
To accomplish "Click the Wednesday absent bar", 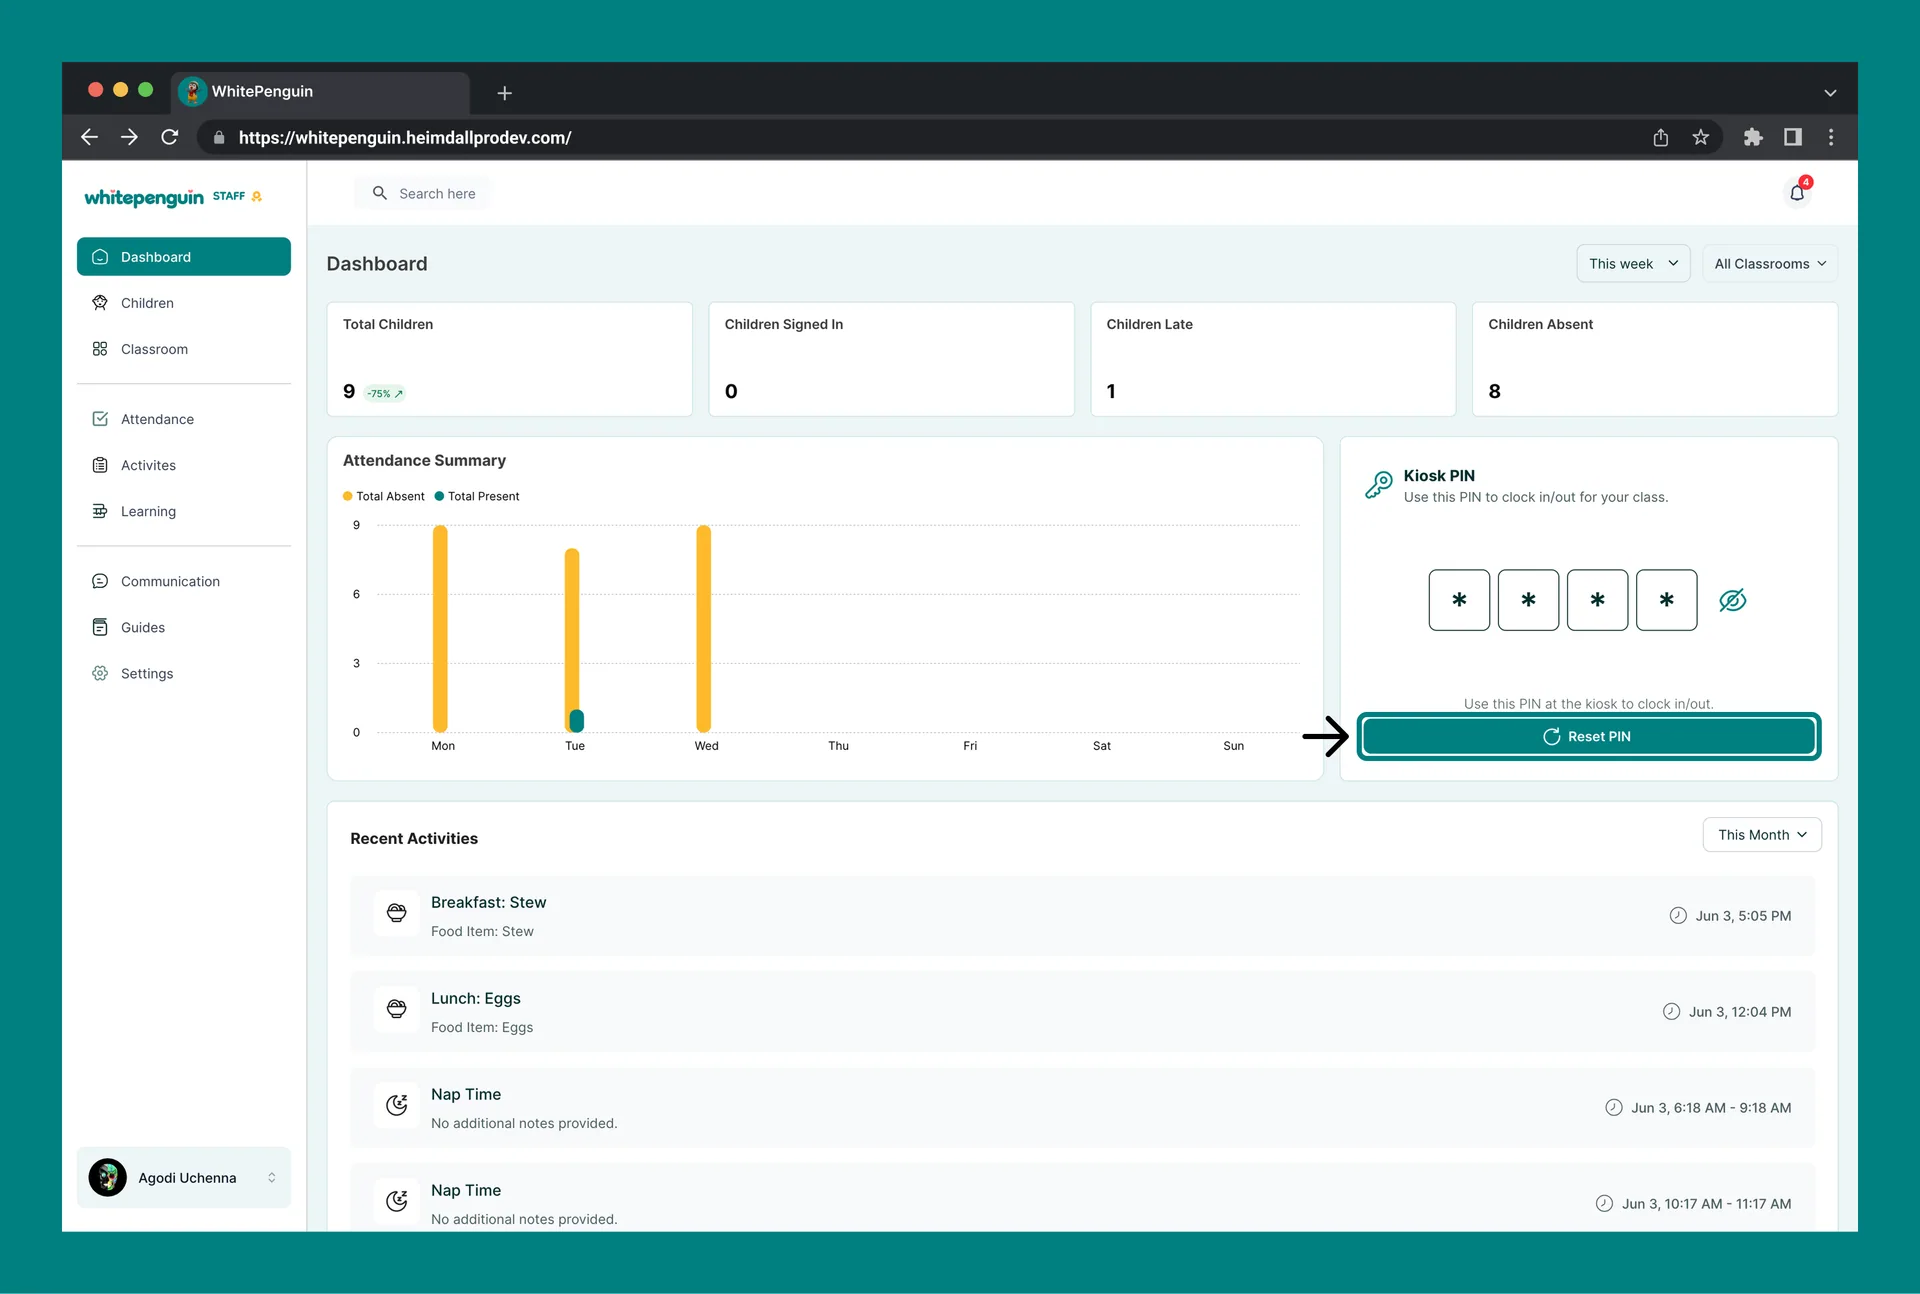I will pos(704,628).
